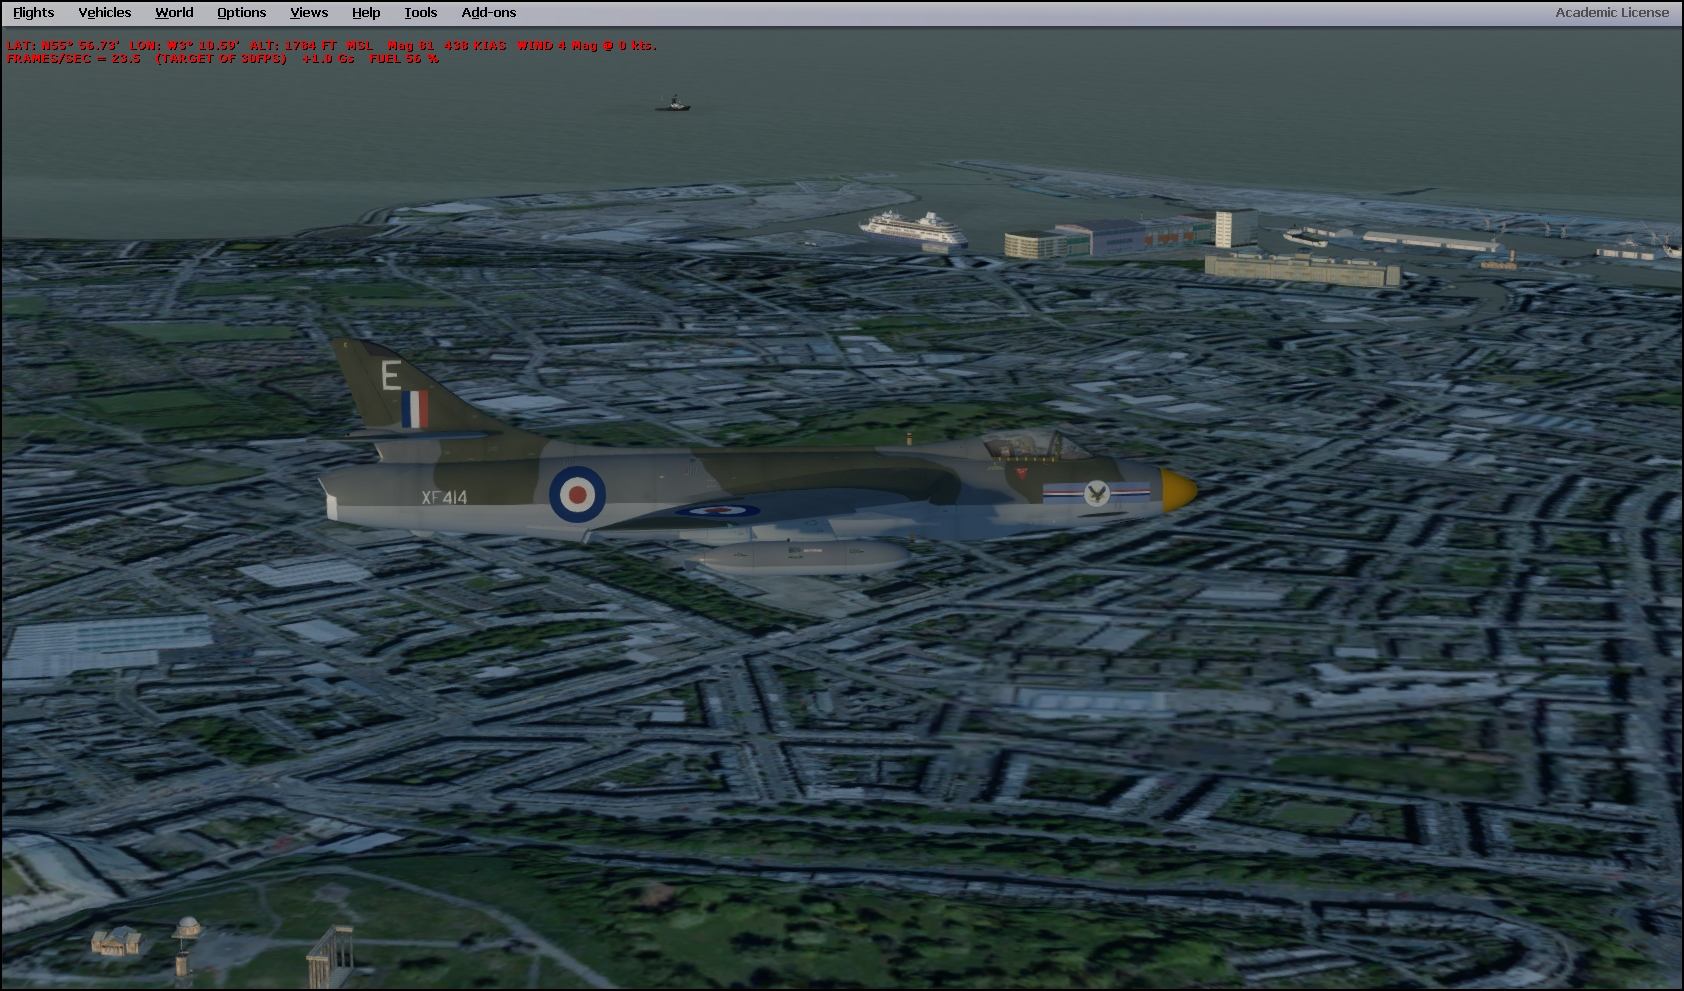Open the Help menu

point(366,13)
